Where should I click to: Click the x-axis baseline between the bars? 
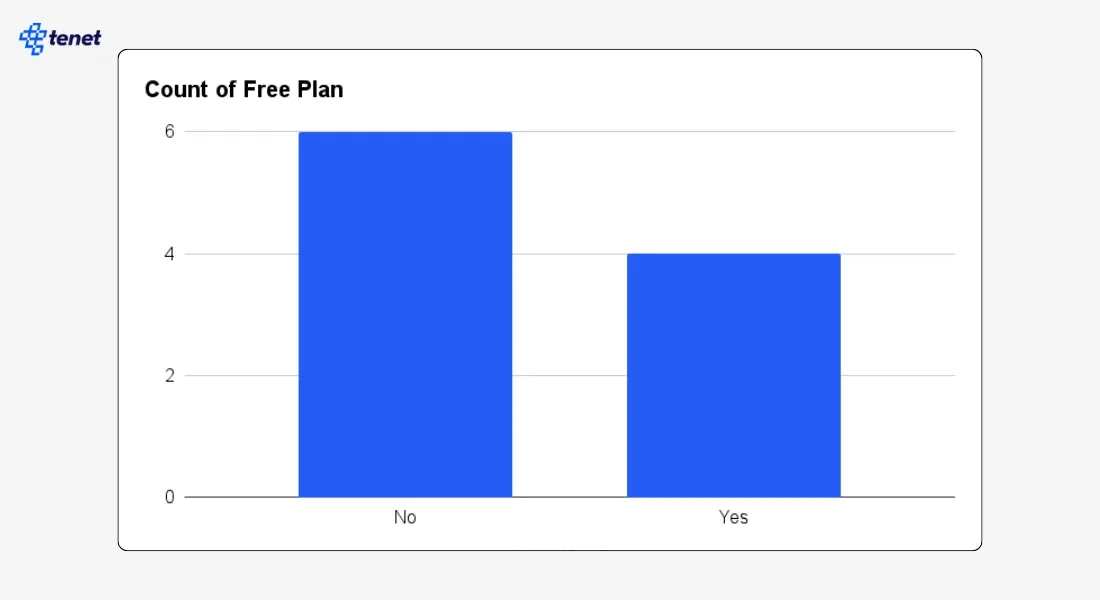570,497
